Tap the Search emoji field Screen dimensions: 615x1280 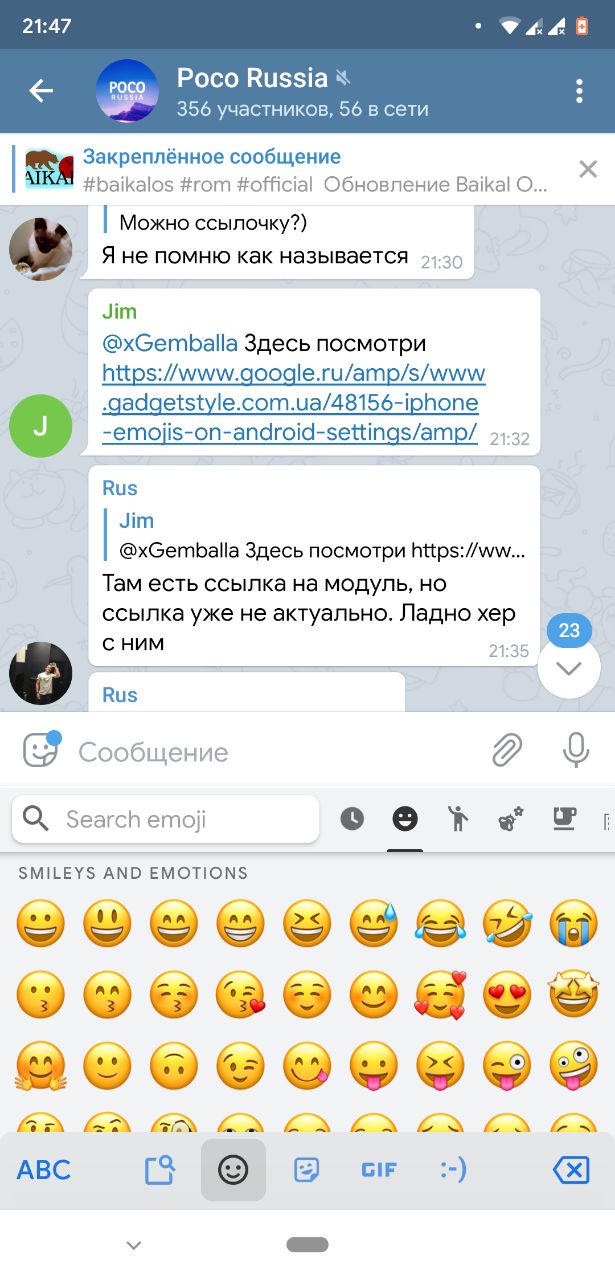point(166,820)
